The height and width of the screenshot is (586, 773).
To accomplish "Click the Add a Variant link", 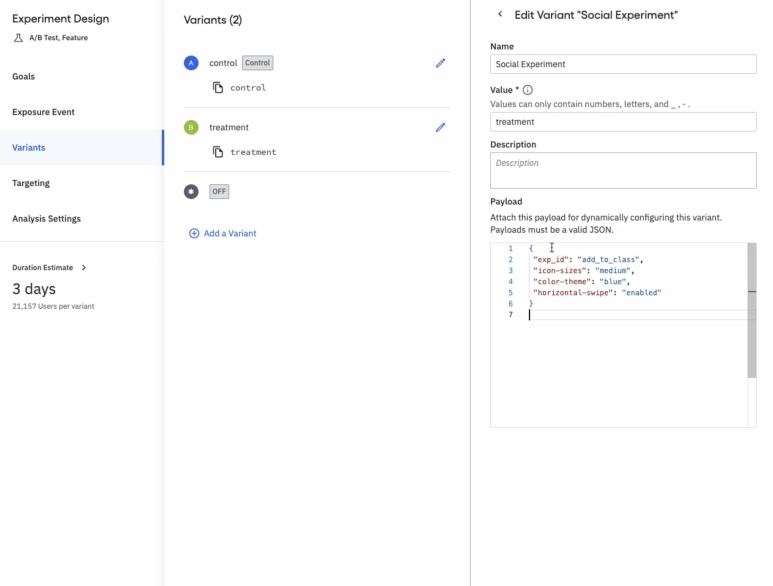I will click(230, 234).
